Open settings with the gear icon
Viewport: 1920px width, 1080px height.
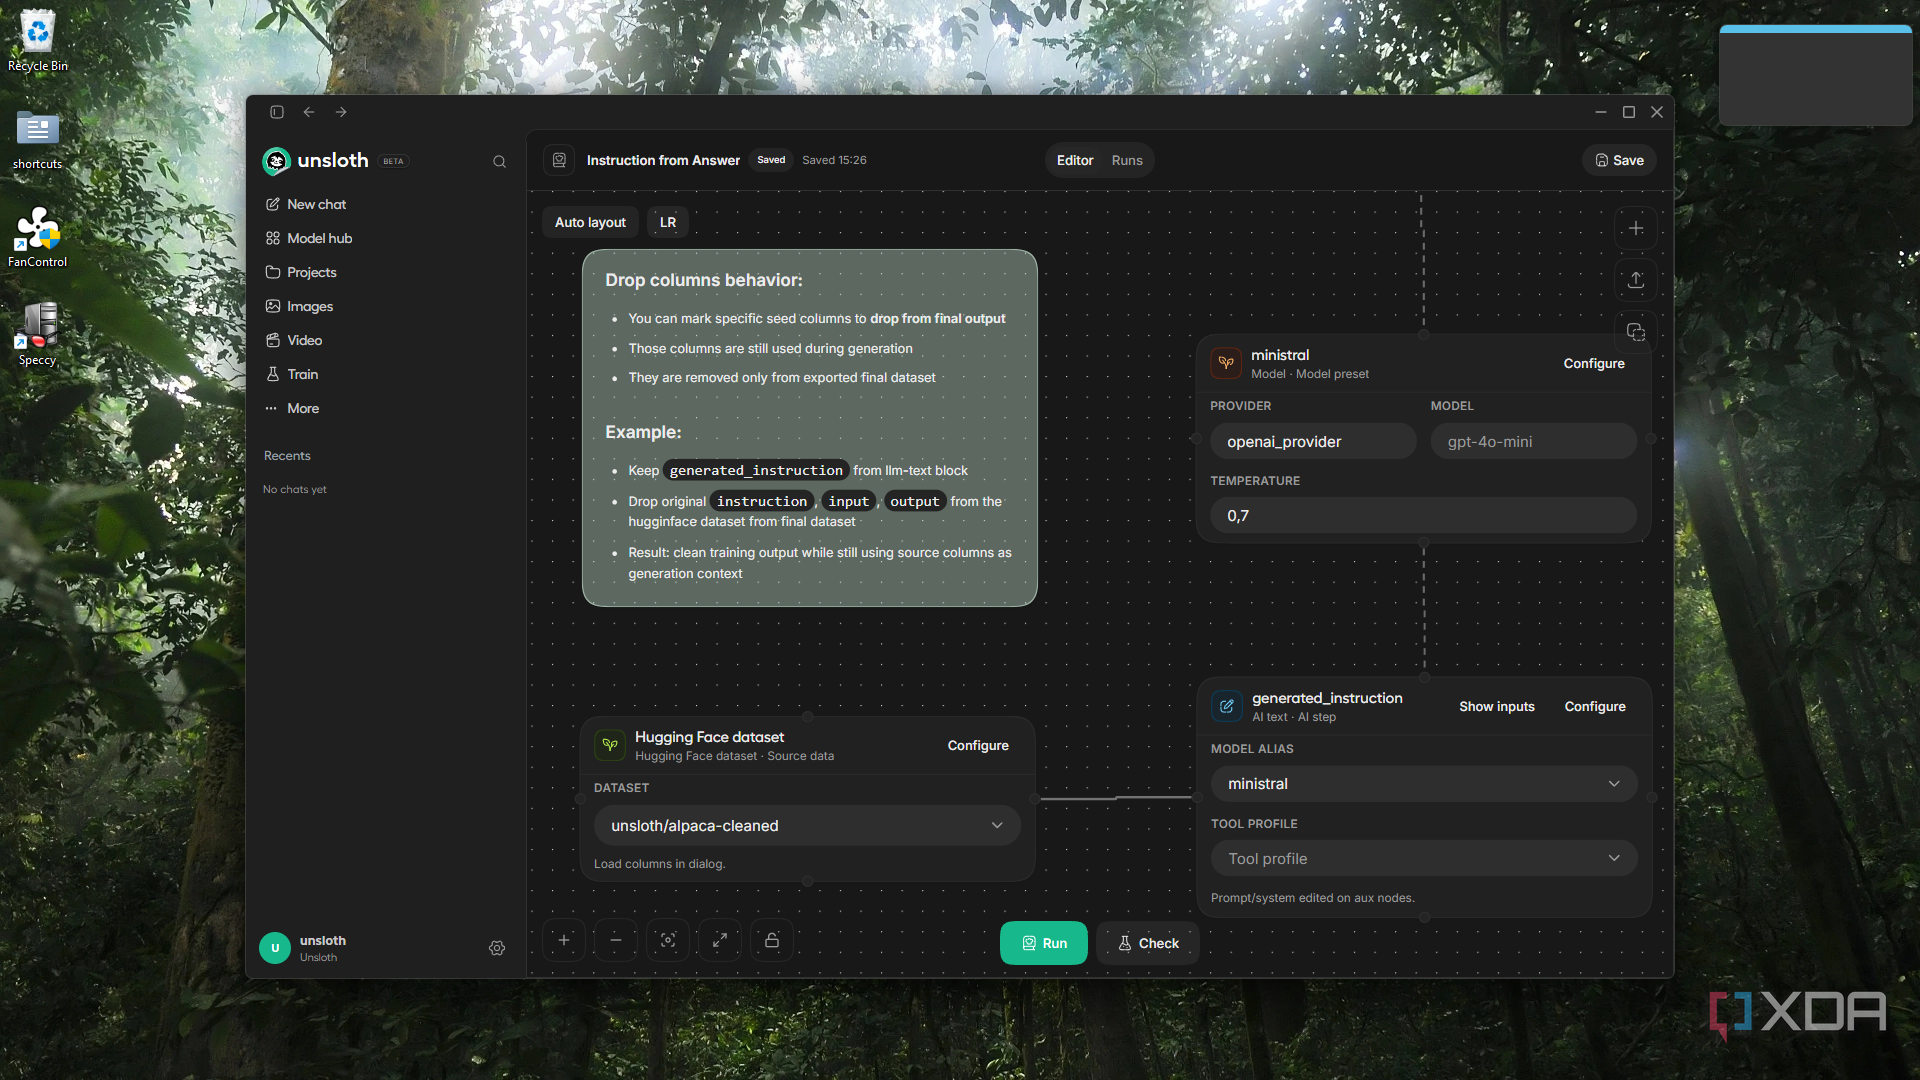(x=497, y=948)
